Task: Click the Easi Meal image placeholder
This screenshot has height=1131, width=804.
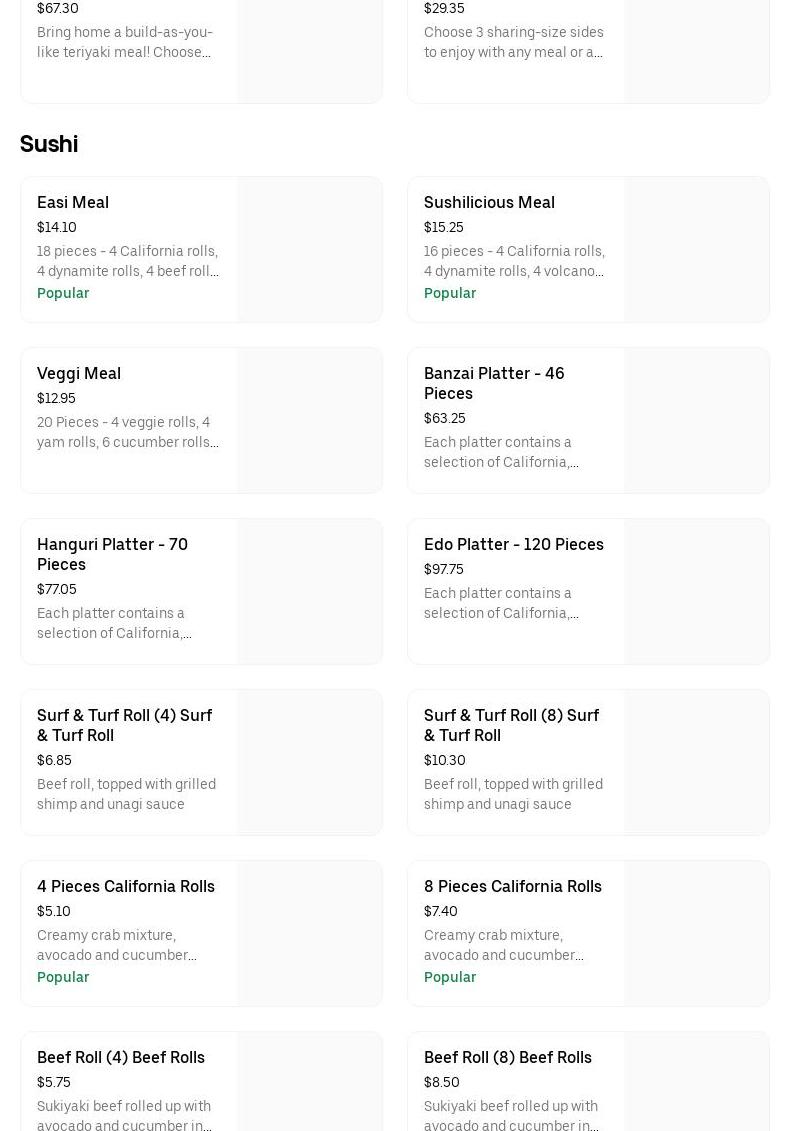Action: click(309, 250)
